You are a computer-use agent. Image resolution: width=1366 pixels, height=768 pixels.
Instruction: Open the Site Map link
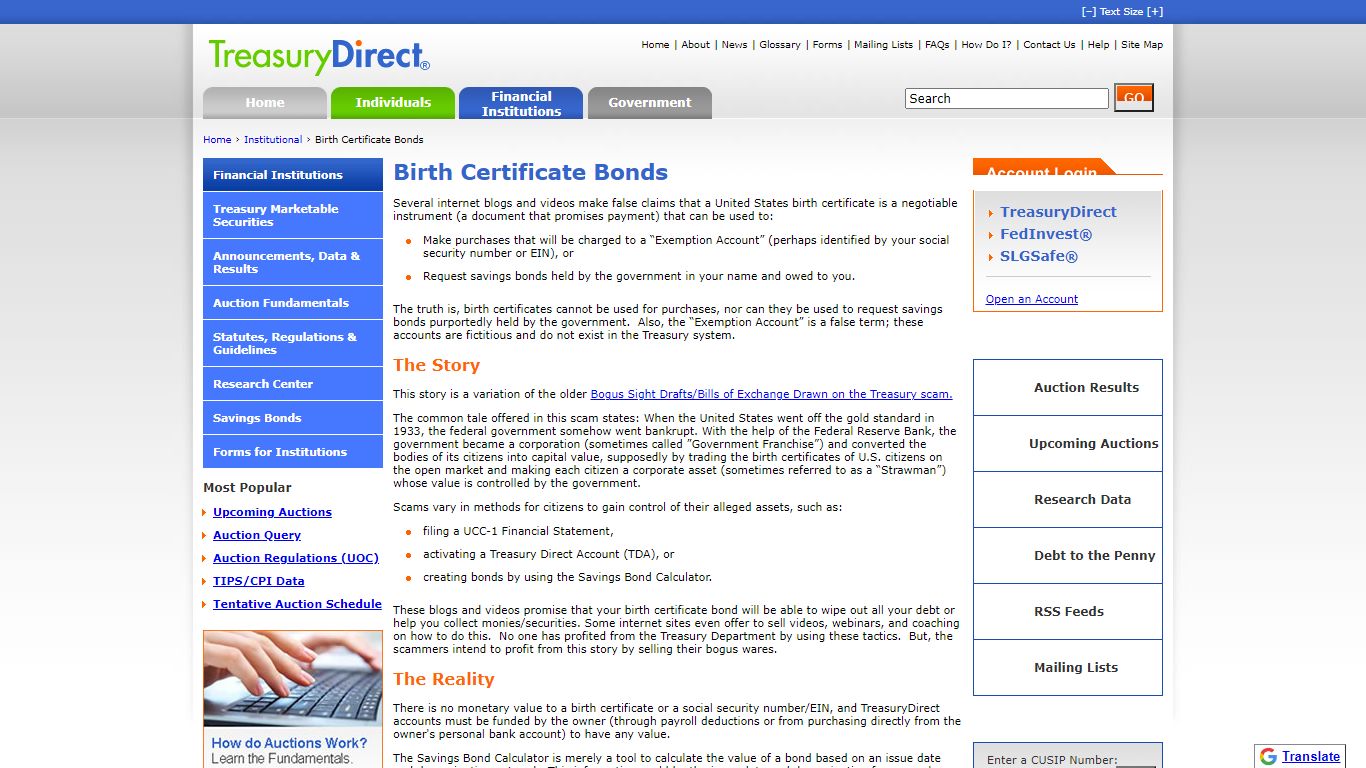point(1142,44)
